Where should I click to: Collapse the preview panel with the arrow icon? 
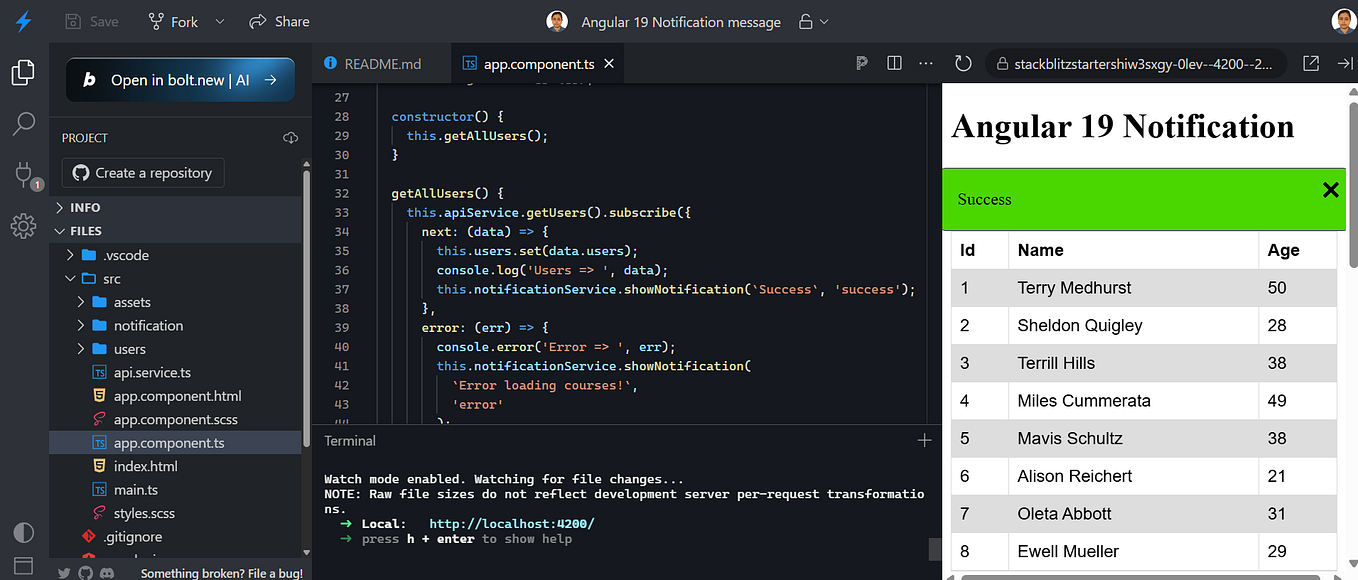tap(1344, 62)
